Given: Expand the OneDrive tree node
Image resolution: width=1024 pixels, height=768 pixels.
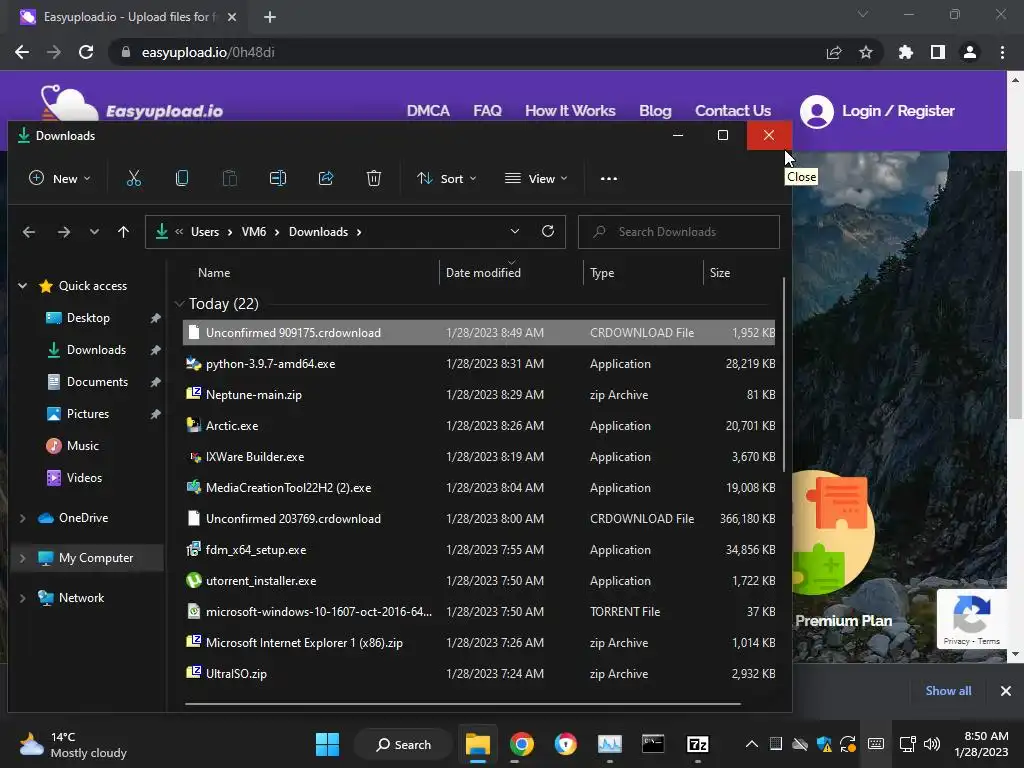Looking at the screenshot, I should [x=22, y=518].
